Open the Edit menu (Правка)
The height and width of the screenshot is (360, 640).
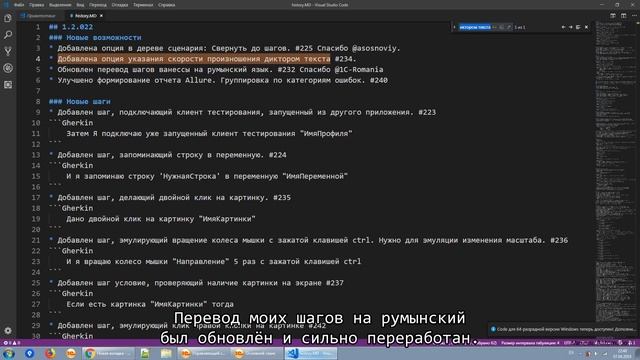(36, 5)
